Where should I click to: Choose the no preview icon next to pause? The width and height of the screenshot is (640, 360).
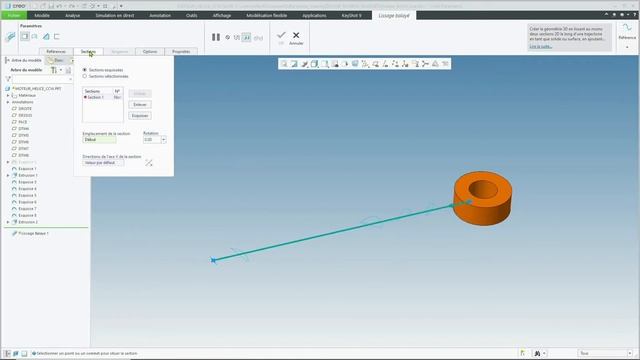tap(228, 38)
